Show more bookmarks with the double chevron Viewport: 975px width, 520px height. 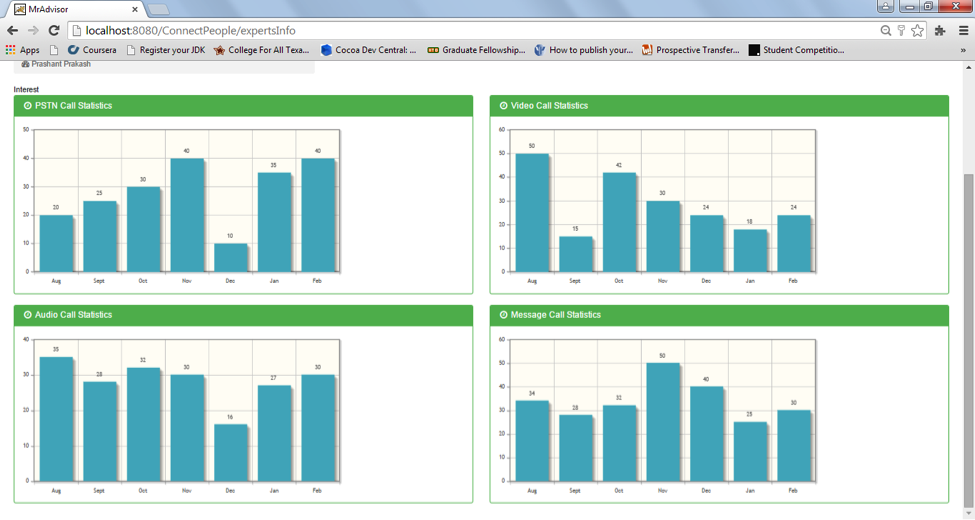tap(963, 50)
